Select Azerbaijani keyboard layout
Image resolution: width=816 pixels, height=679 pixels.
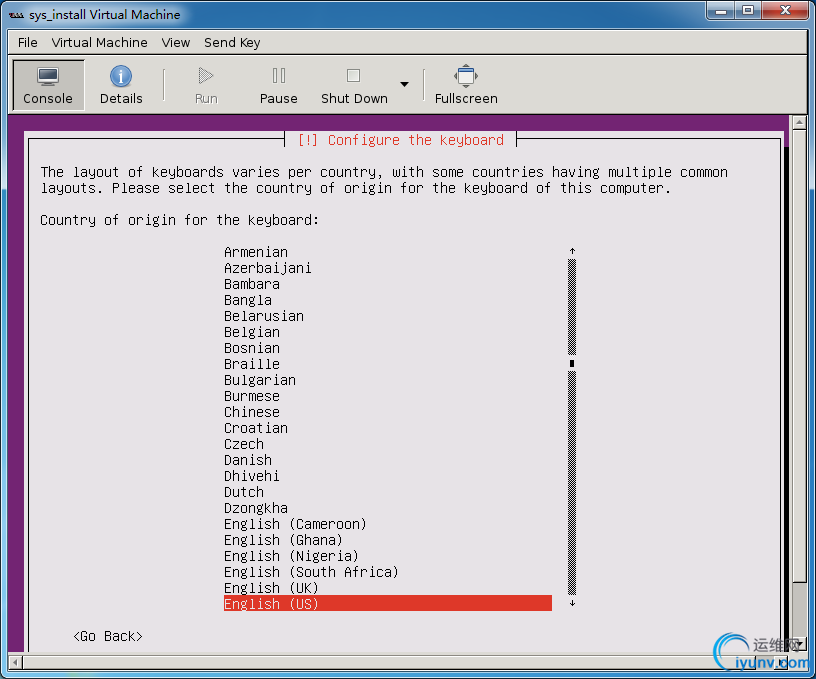pos(267,268)
